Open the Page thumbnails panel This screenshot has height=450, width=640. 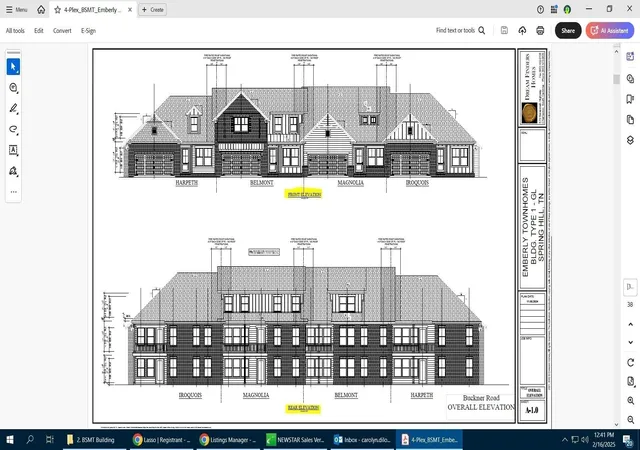point(630,119)
